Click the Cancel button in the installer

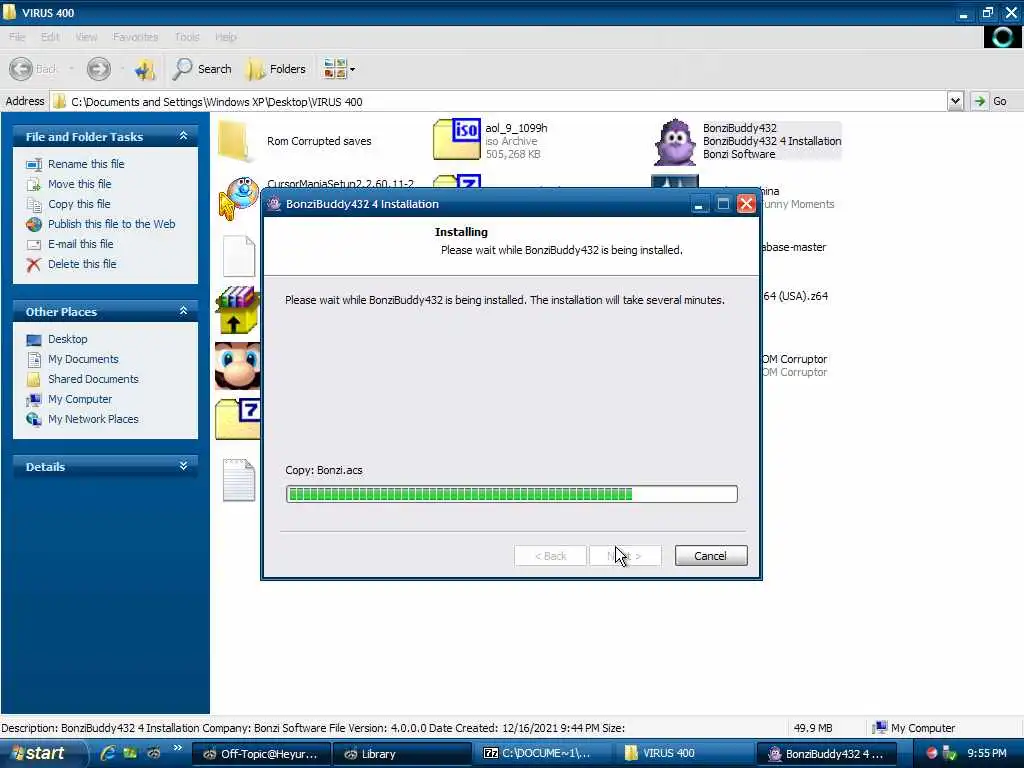711,556
